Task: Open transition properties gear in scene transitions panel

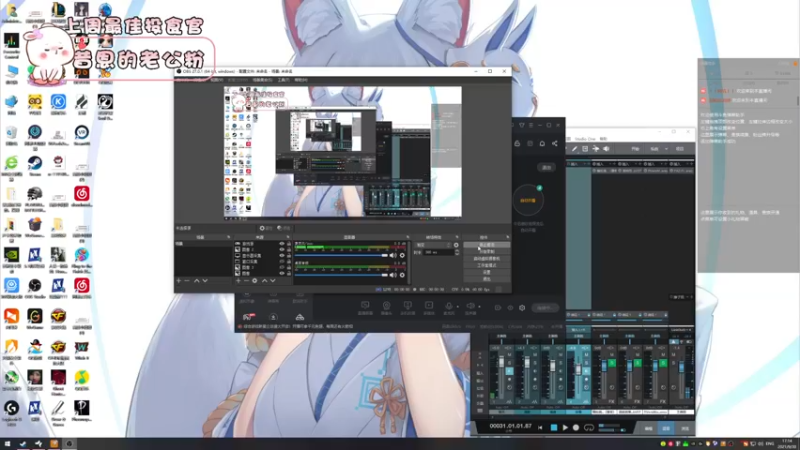Action: pyautogui.click(x=456, y=245)
